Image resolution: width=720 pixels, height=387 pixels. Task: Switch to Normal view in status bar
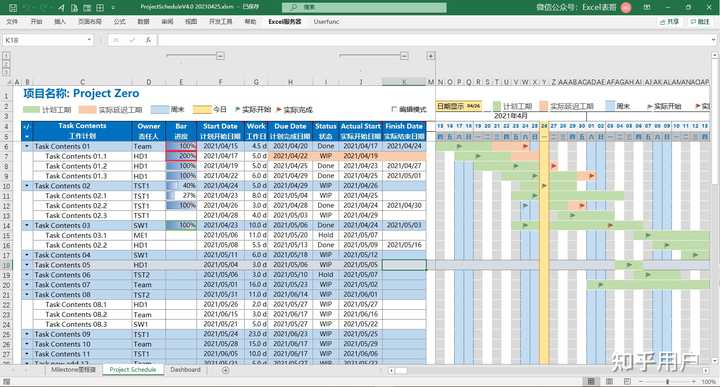click(x=591, y=381)
